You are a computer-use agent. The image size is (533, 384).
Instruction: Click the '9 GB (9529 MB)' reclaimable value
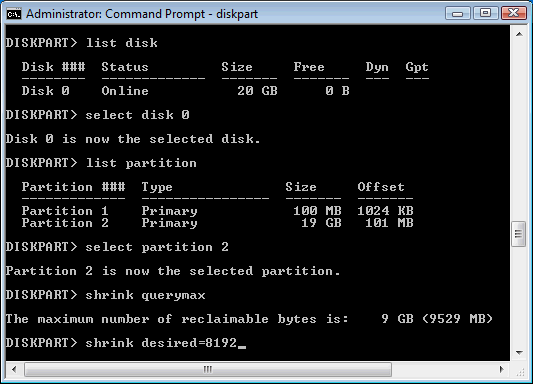437,319
